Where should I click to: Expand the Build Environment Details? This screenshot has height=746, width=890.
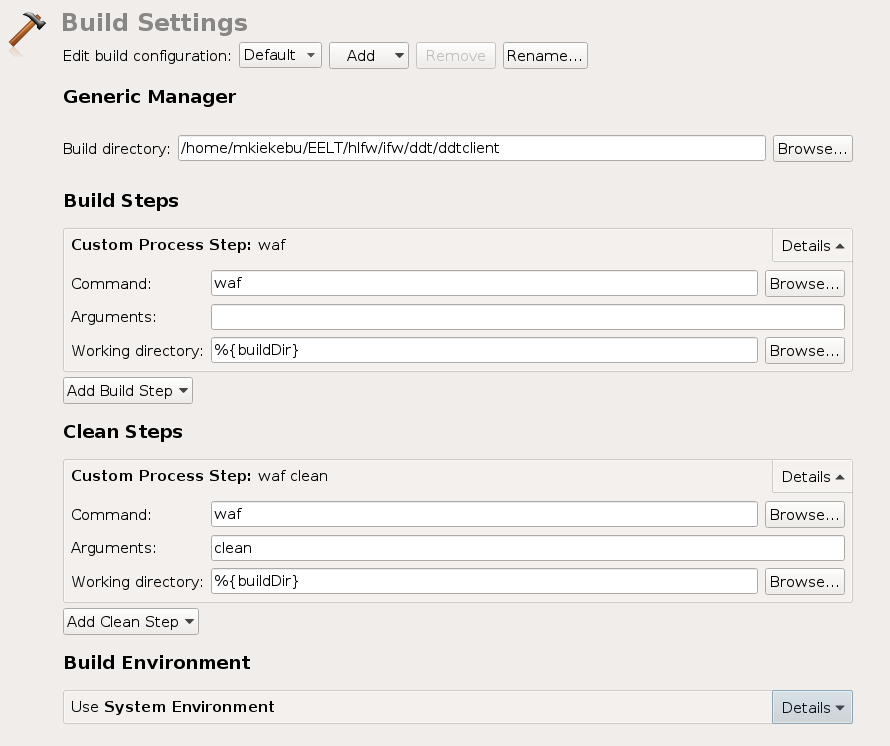pos(812,707)
